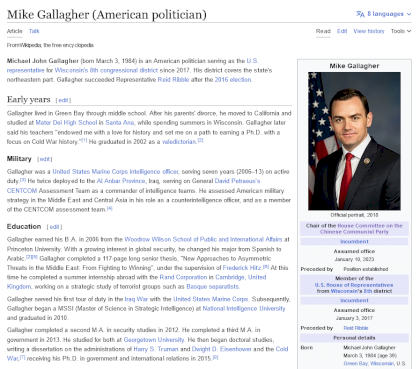
Task: Click the language translation icon
Action: (x=360, y=14)
